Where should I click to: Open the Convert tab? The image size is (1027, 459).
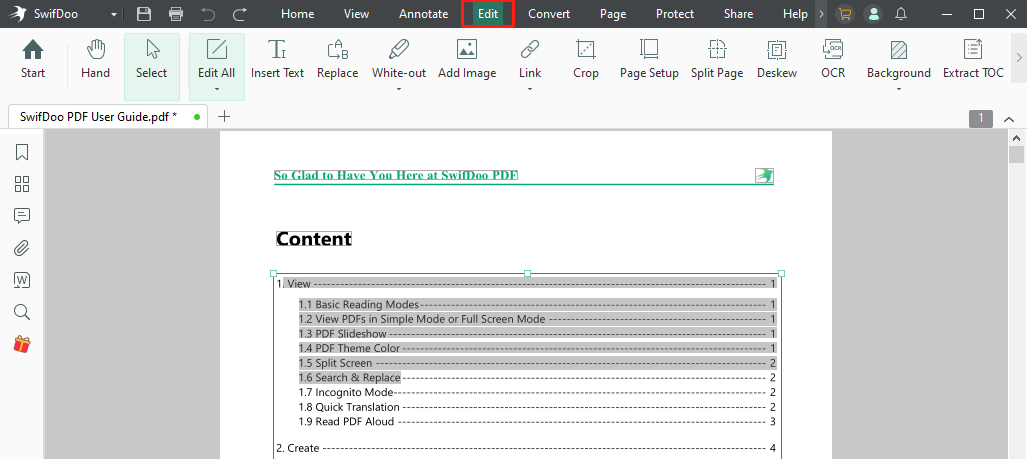point(549,14)
